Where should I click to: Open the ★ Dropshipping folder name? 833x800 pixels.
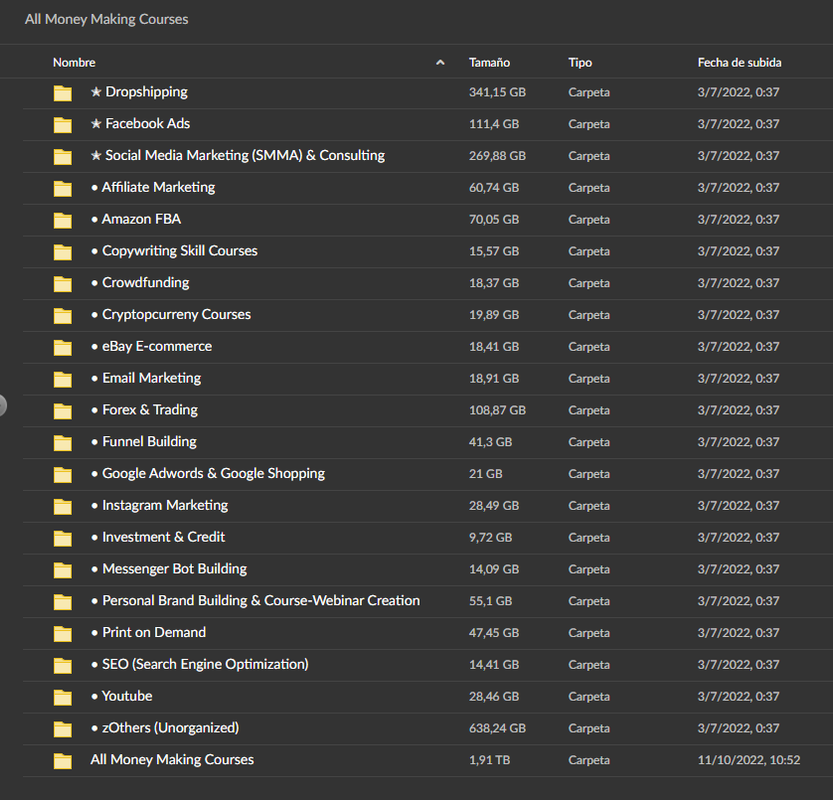point(139,92)
